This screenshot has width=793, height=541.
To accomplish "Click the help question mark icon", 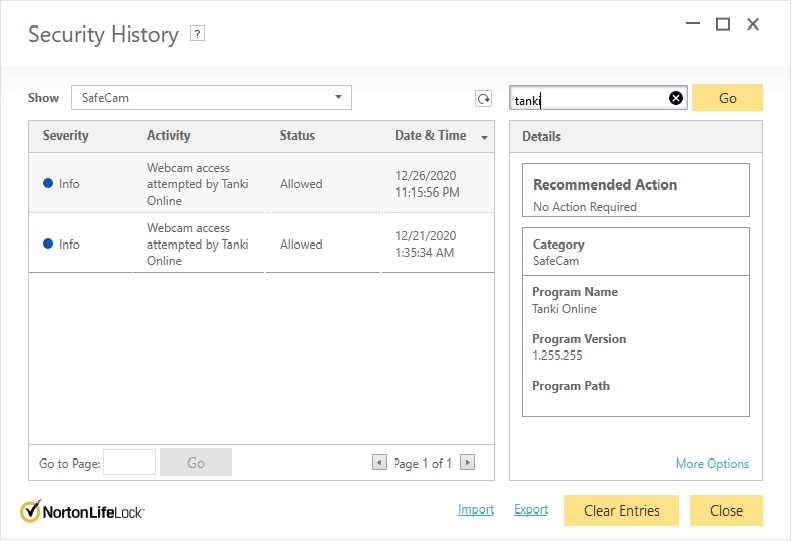I will click(x=198, y=34).
